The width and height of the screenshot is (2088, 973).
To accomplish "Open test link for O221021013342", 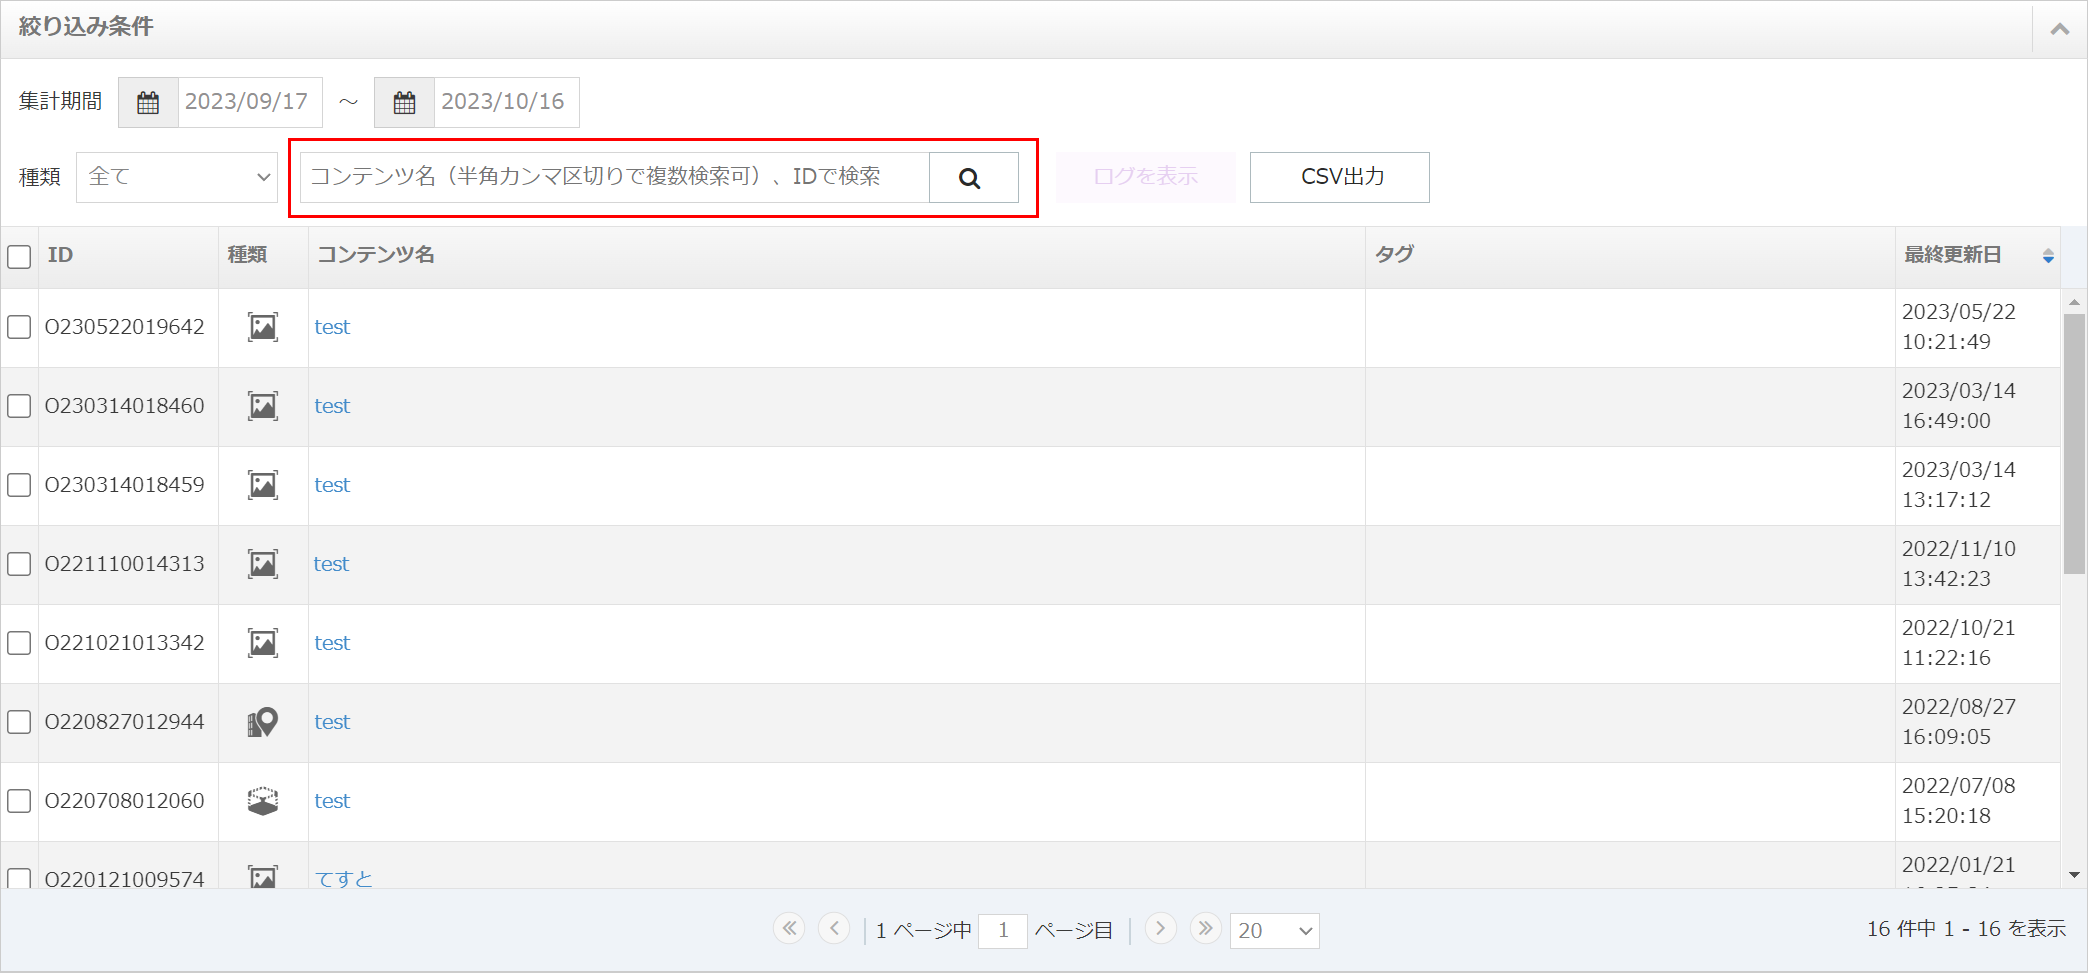I will (332, 643).
